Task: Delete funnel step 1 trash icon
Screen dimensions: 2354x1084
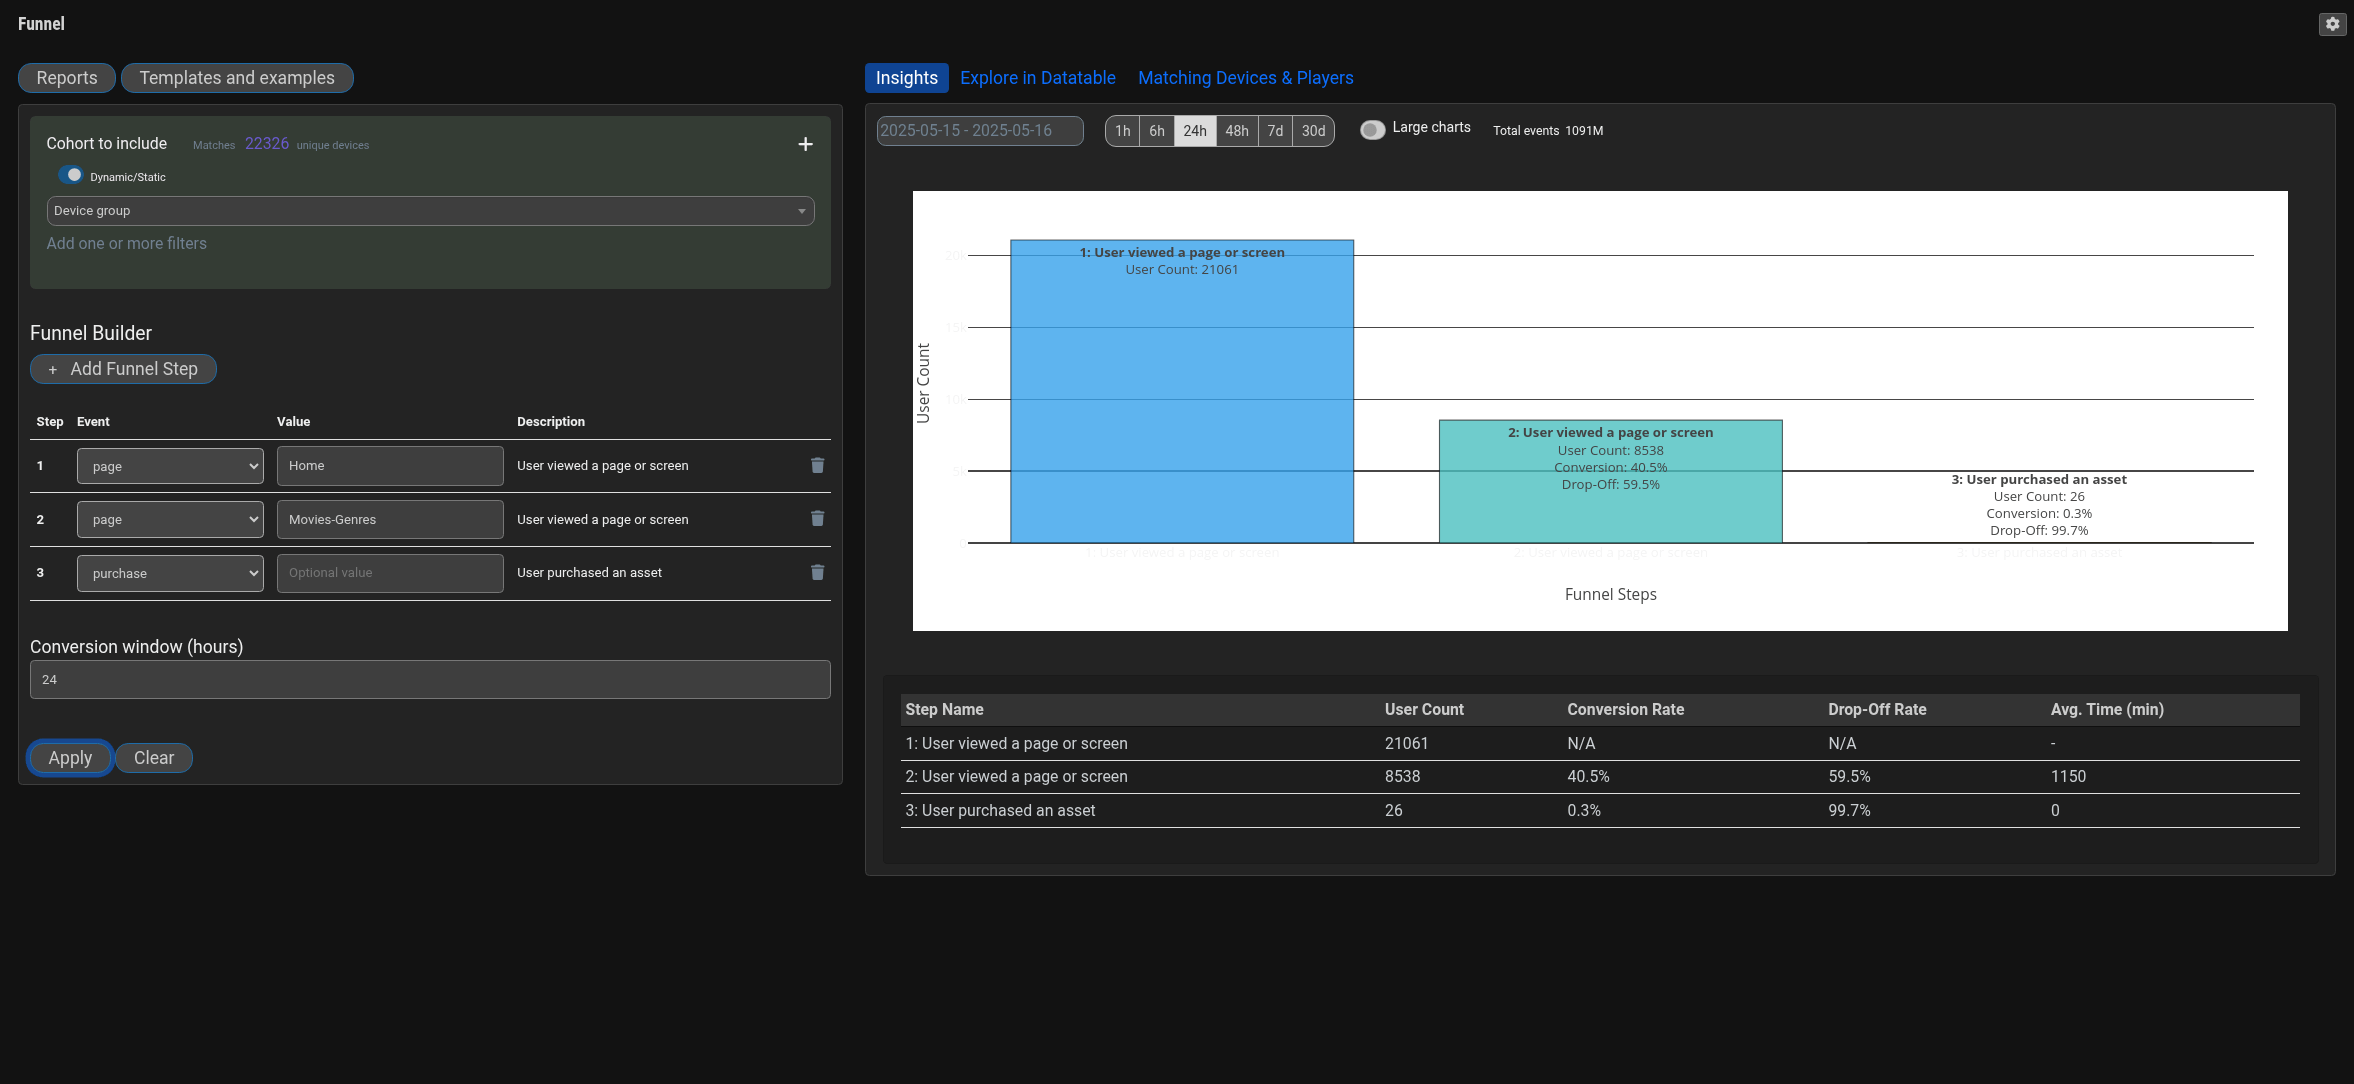Action: (x=817, y=466)
